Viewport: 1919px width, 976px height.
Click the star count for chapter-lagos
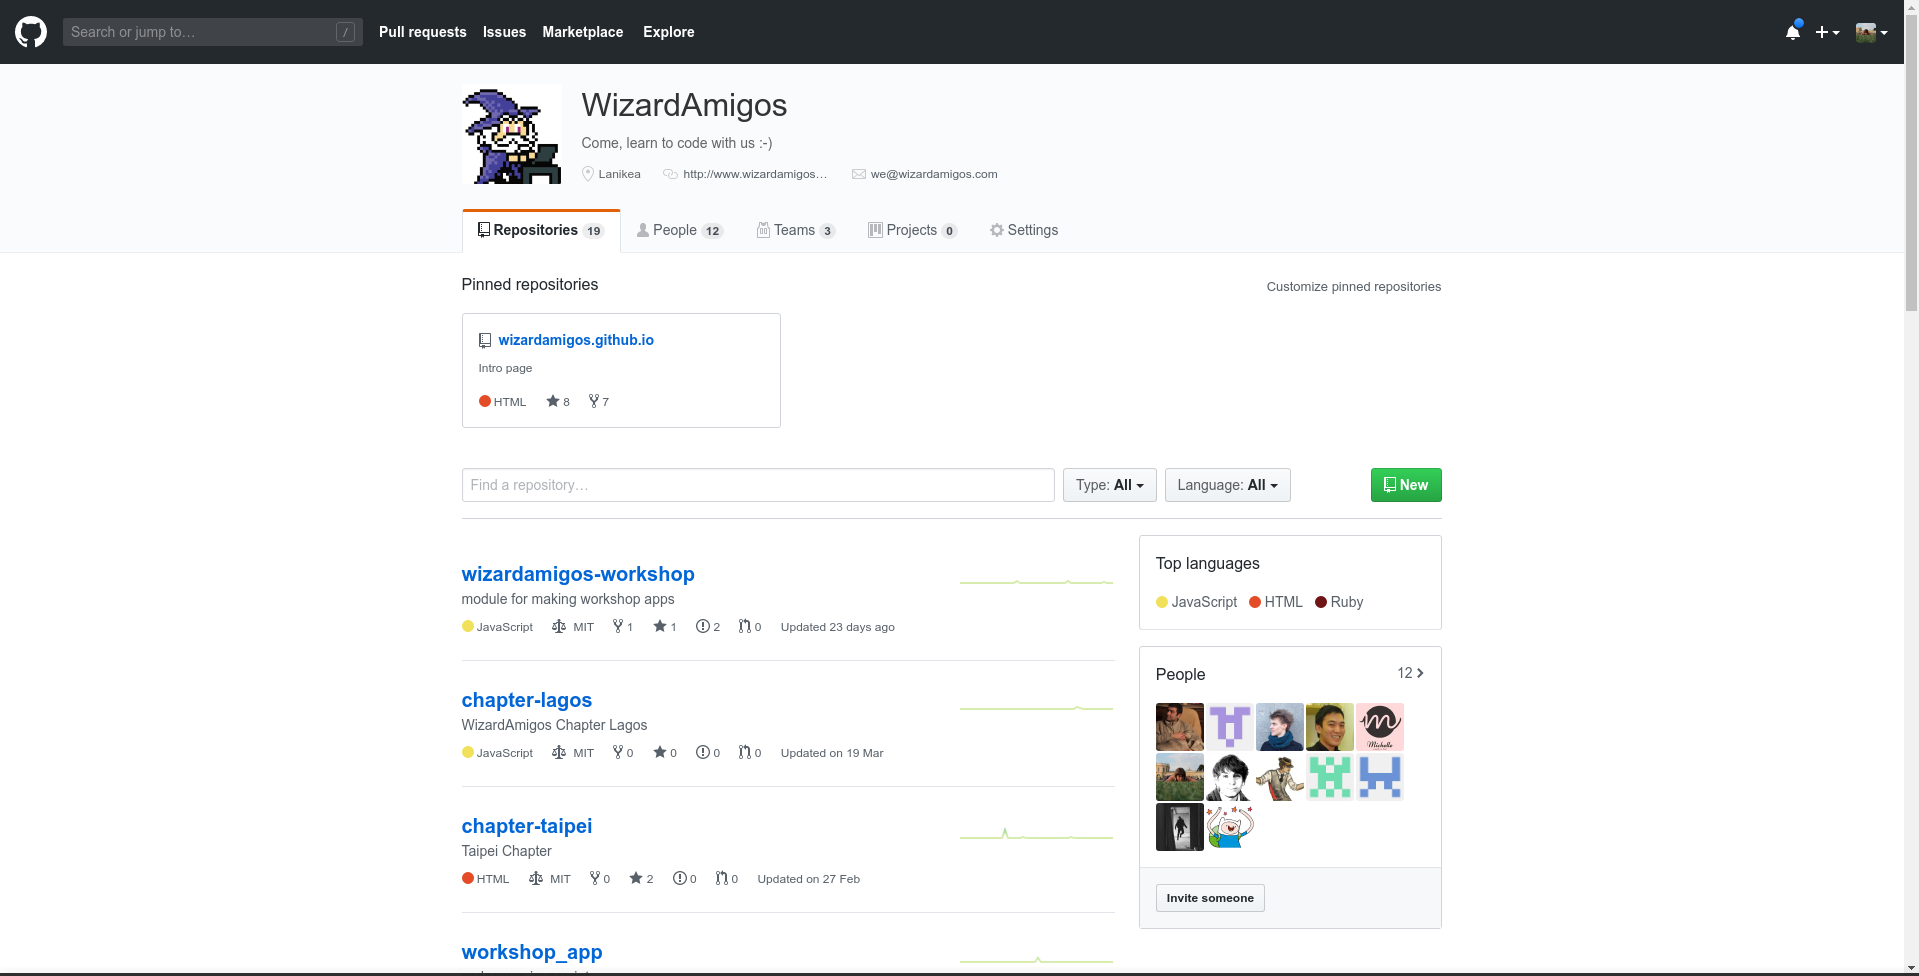[x=665, y=752]
